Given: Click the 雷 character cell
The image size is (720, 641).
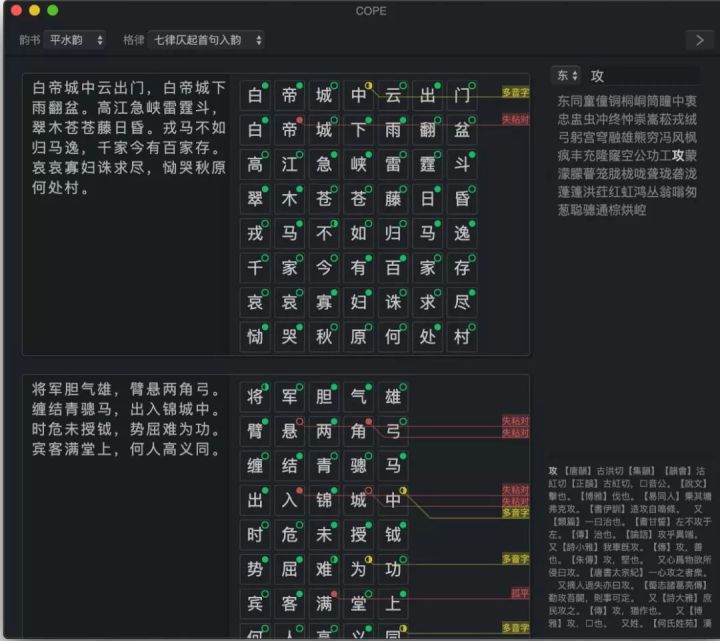Looking at the screenshot, I should click(393, 164).
